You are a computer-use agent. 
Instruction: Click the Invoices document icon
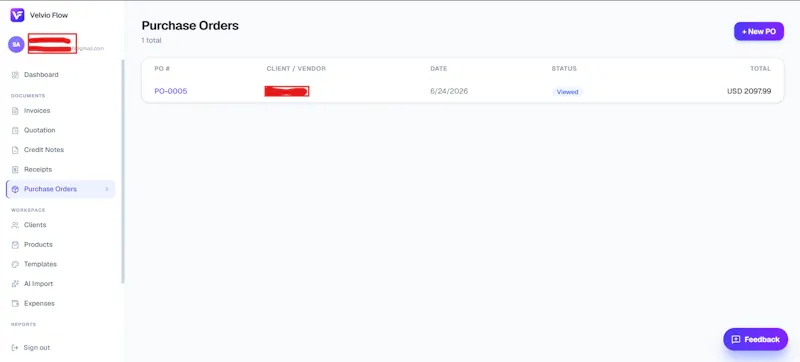click(15, 111)
